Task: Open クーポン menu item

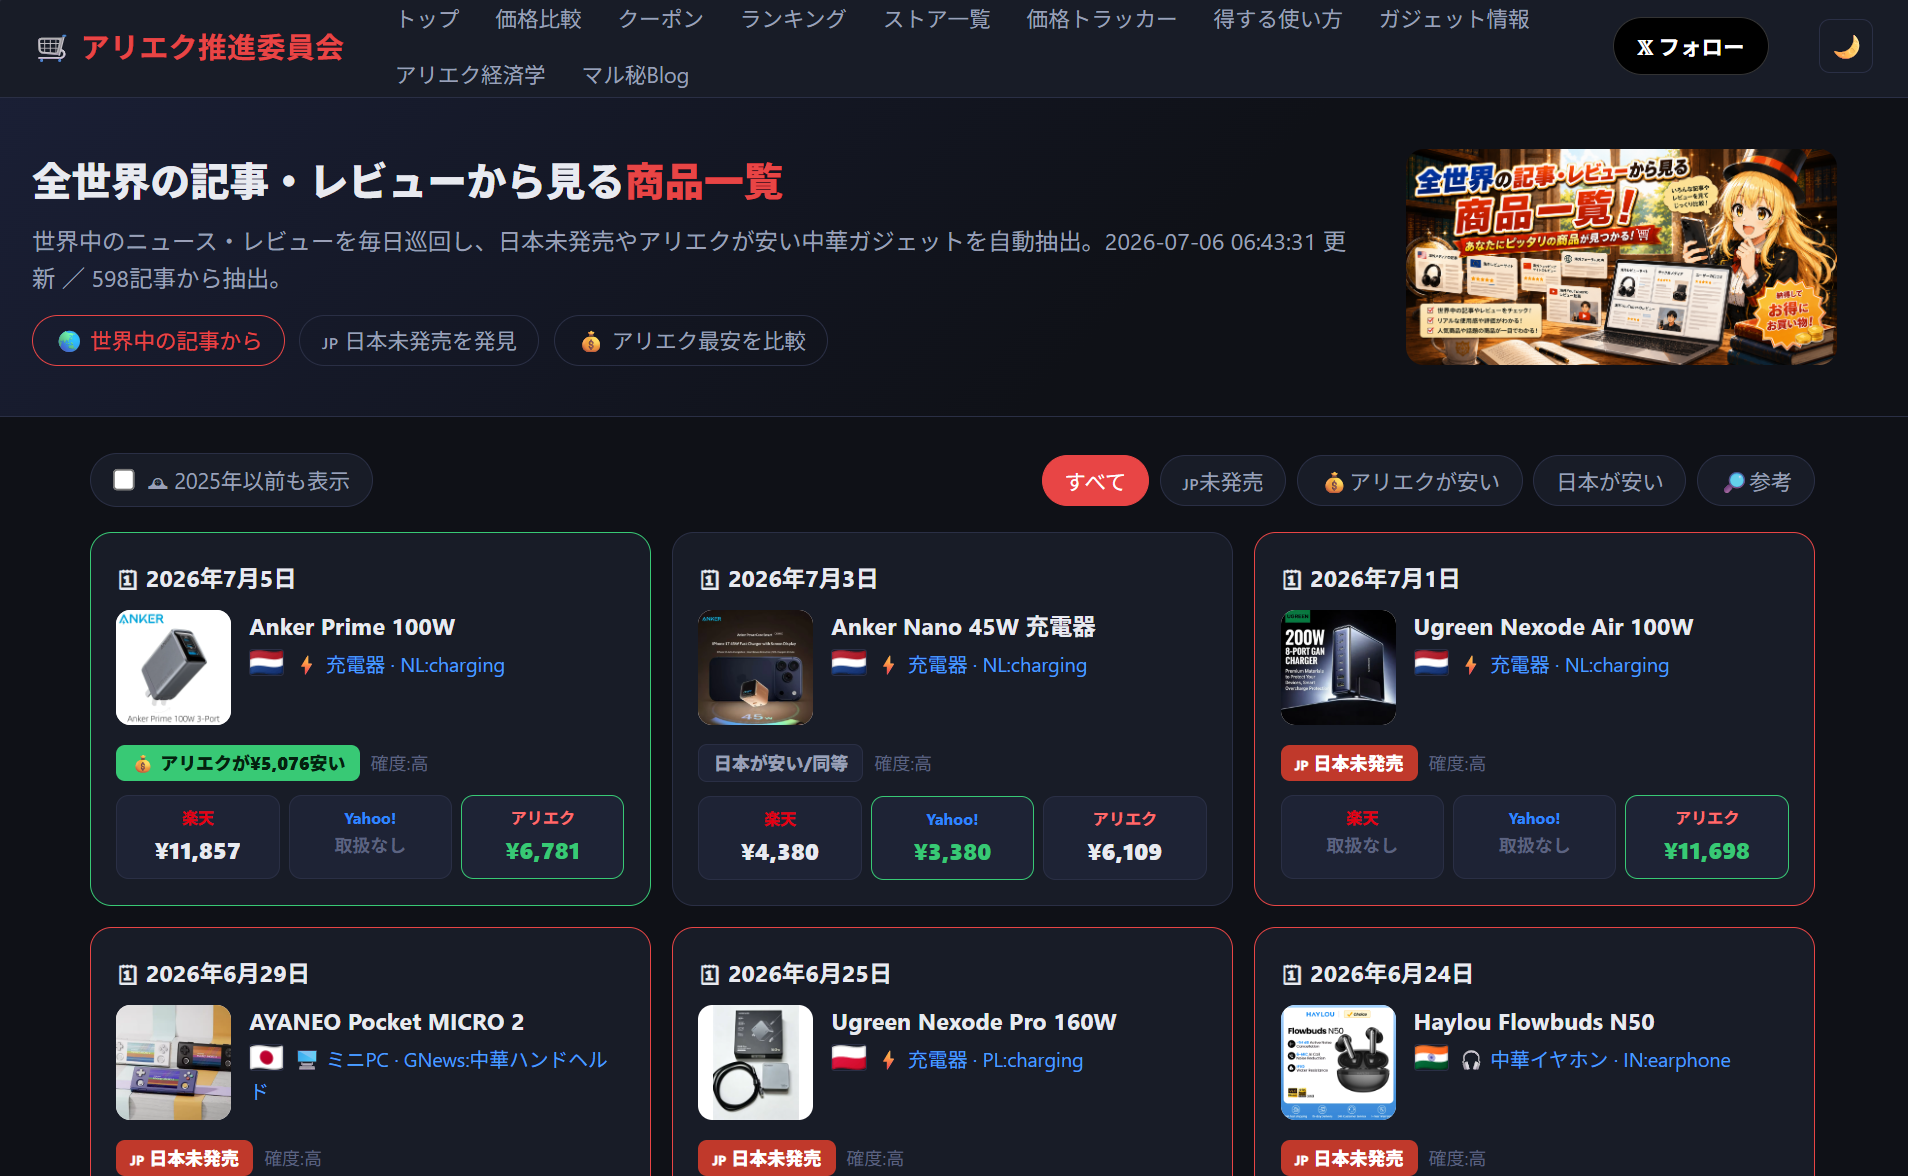Action: point(660,19)
